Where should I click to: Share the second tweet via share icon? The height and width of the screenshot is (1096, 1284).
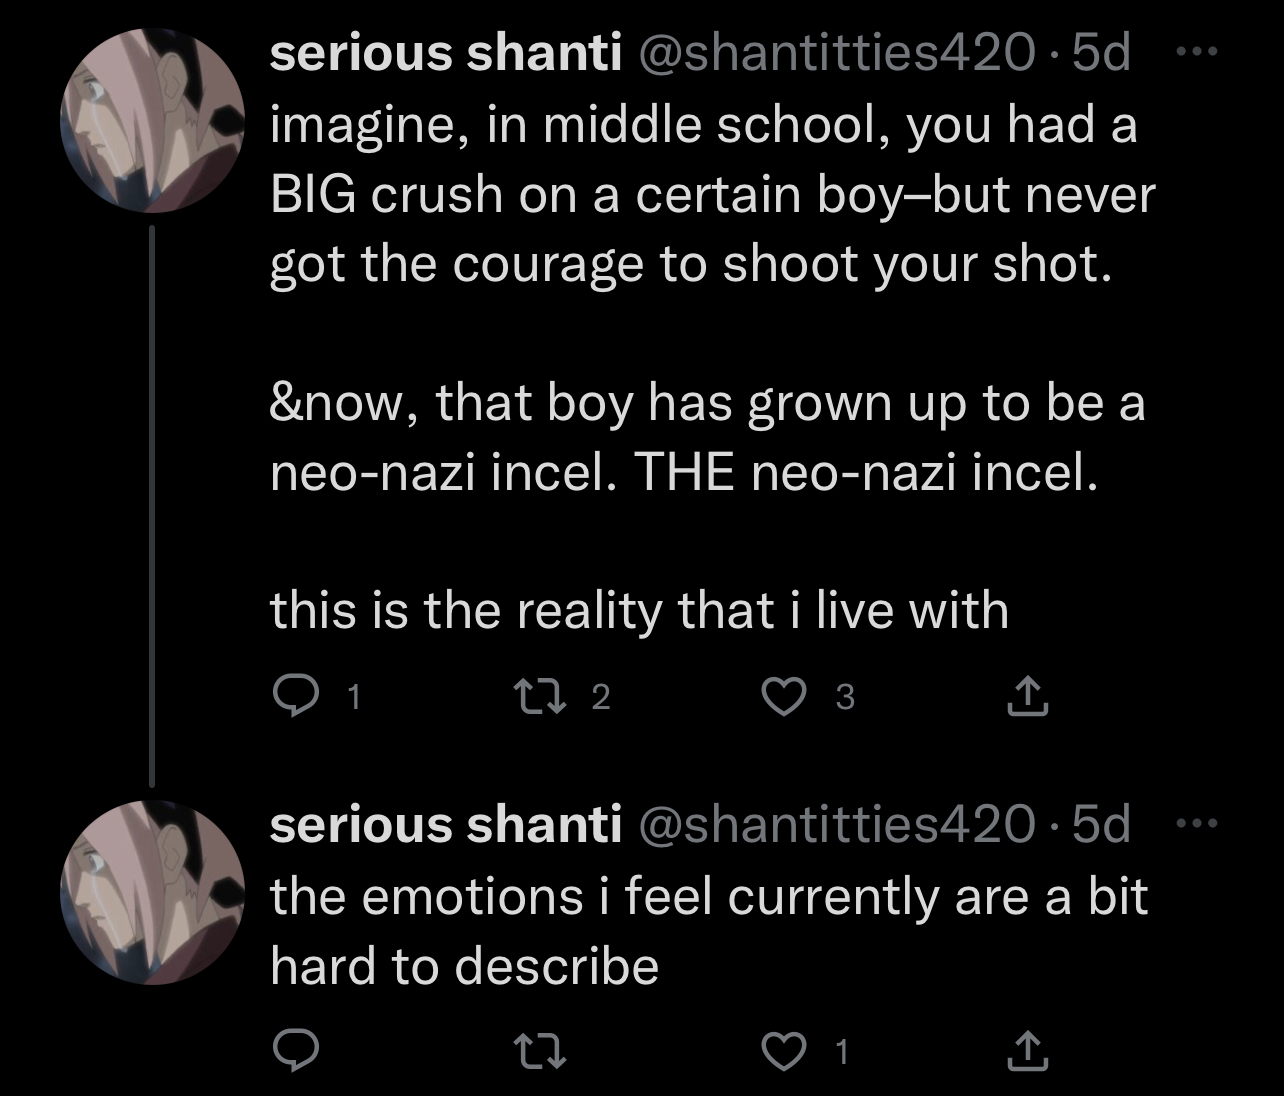[x=1027, y=1051]
